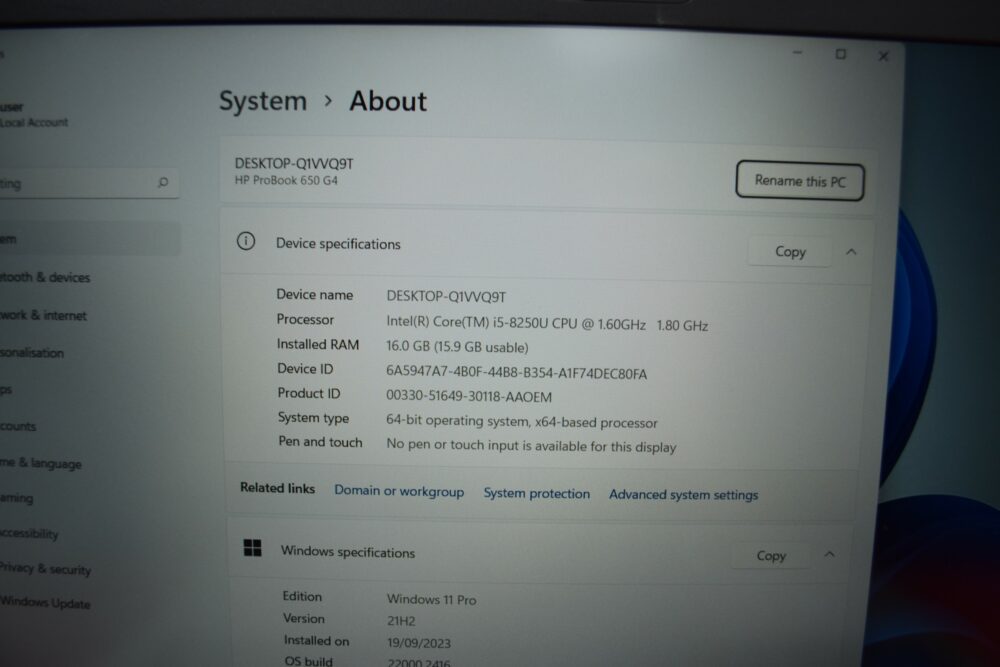Open Windows Update settings
The width and height of the screenshot is (1000, 667).
(45, 603)
